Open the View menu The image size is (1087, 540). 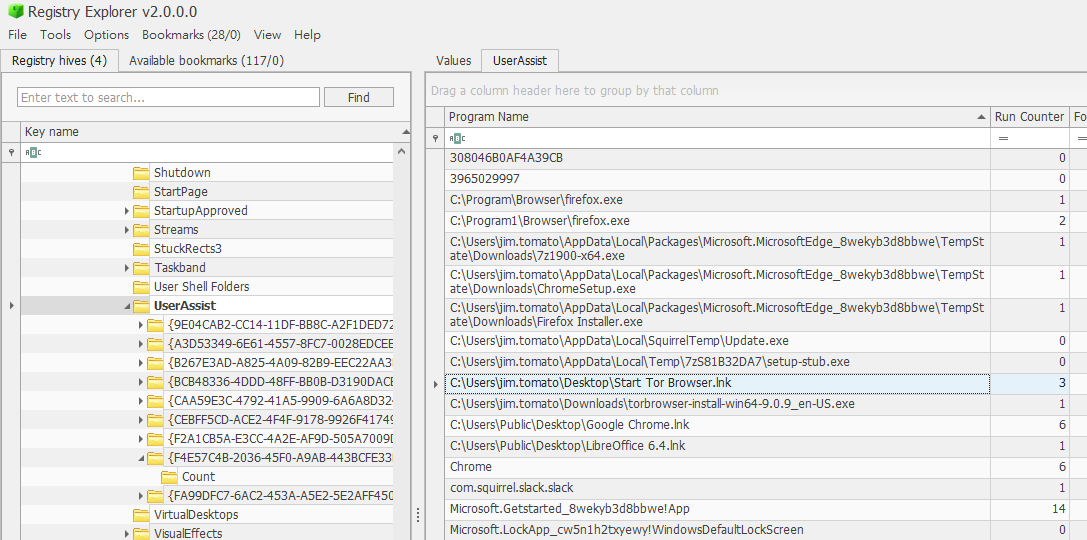click(x=267, y=35)
